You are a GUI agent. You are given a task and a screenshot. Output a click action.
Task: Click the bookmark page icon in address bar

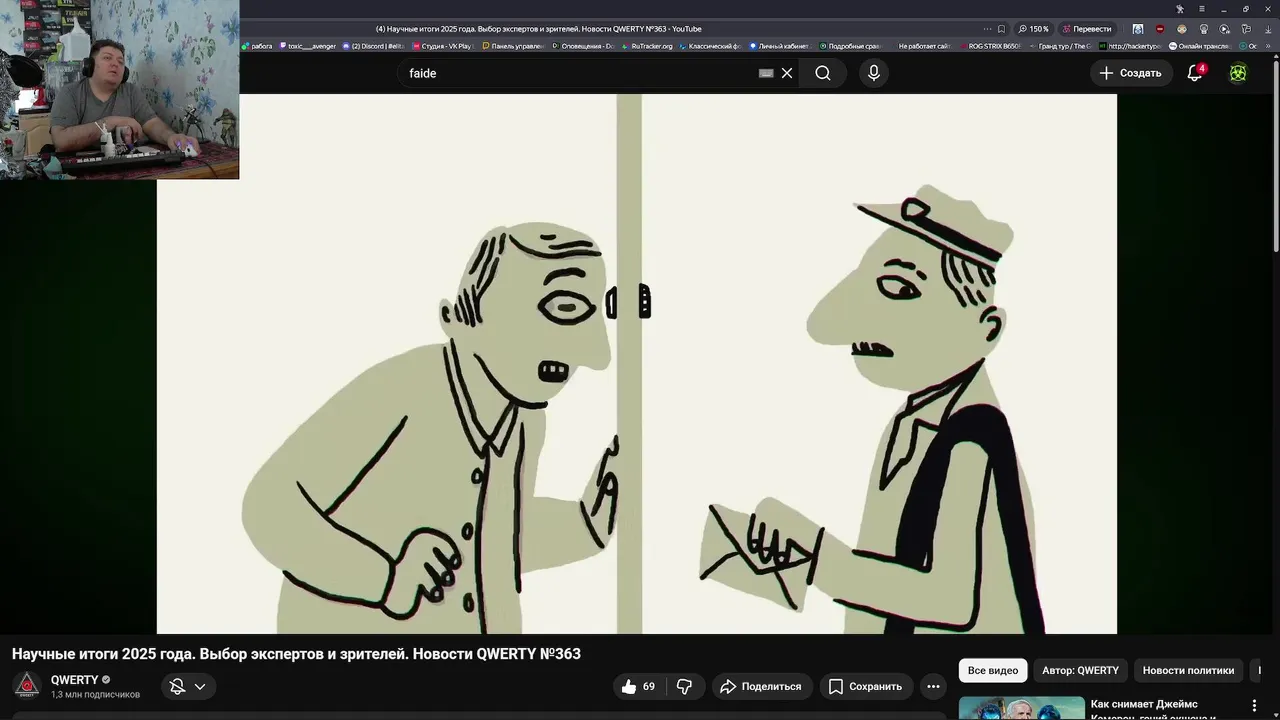coord(1001,29)
